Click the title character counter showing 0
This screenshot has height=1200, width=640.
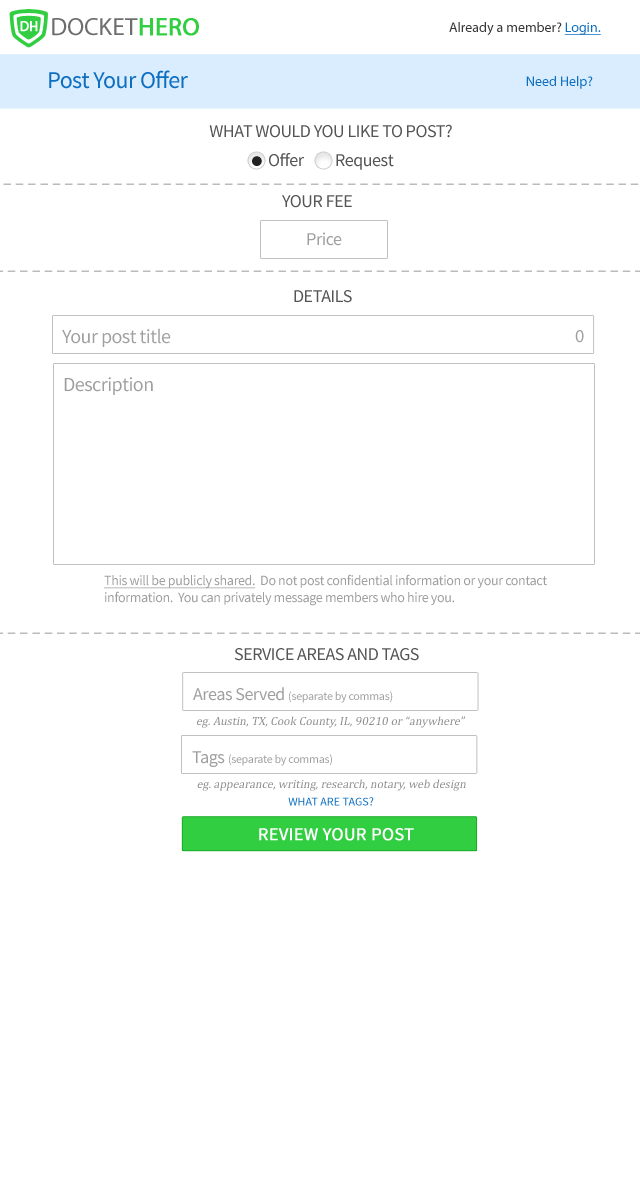tap(579, 337)
